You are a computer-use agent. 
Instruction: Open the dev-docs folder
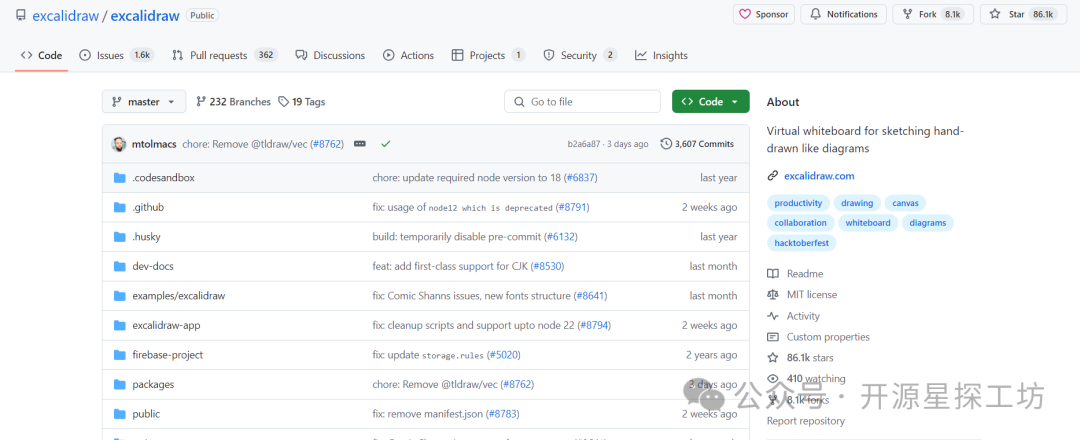point(153,266)
